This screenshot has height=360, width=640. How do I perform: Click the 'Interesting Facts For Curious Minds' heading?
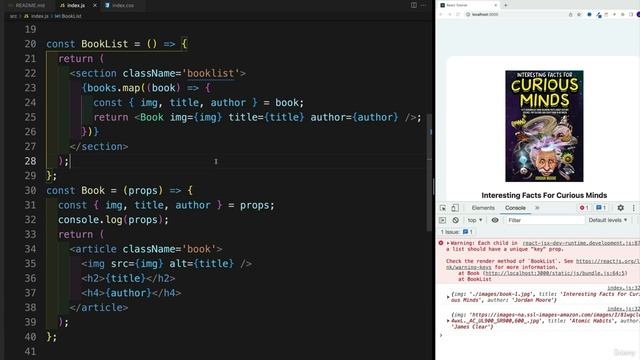pos(544,195)
